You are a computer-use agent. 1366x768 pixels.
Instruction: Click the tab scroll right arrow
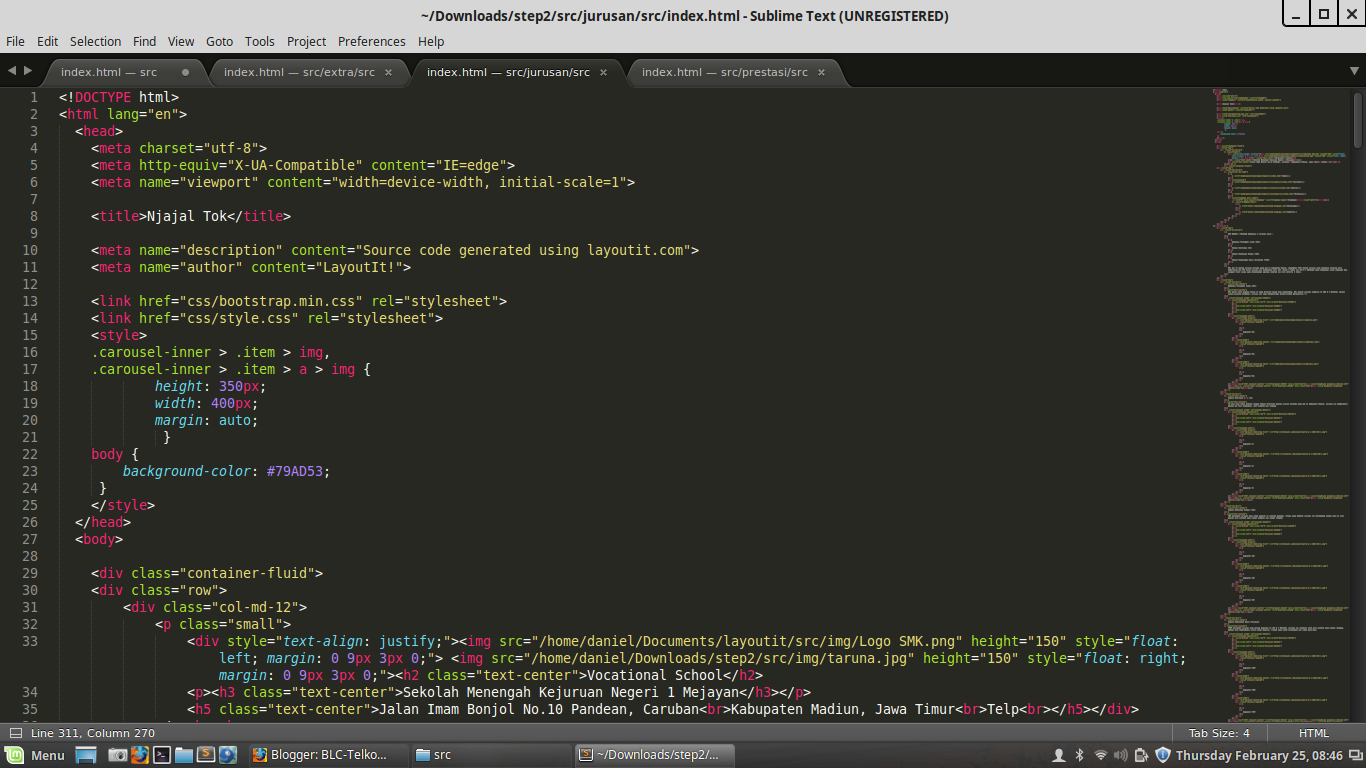[x=28, y=71]
